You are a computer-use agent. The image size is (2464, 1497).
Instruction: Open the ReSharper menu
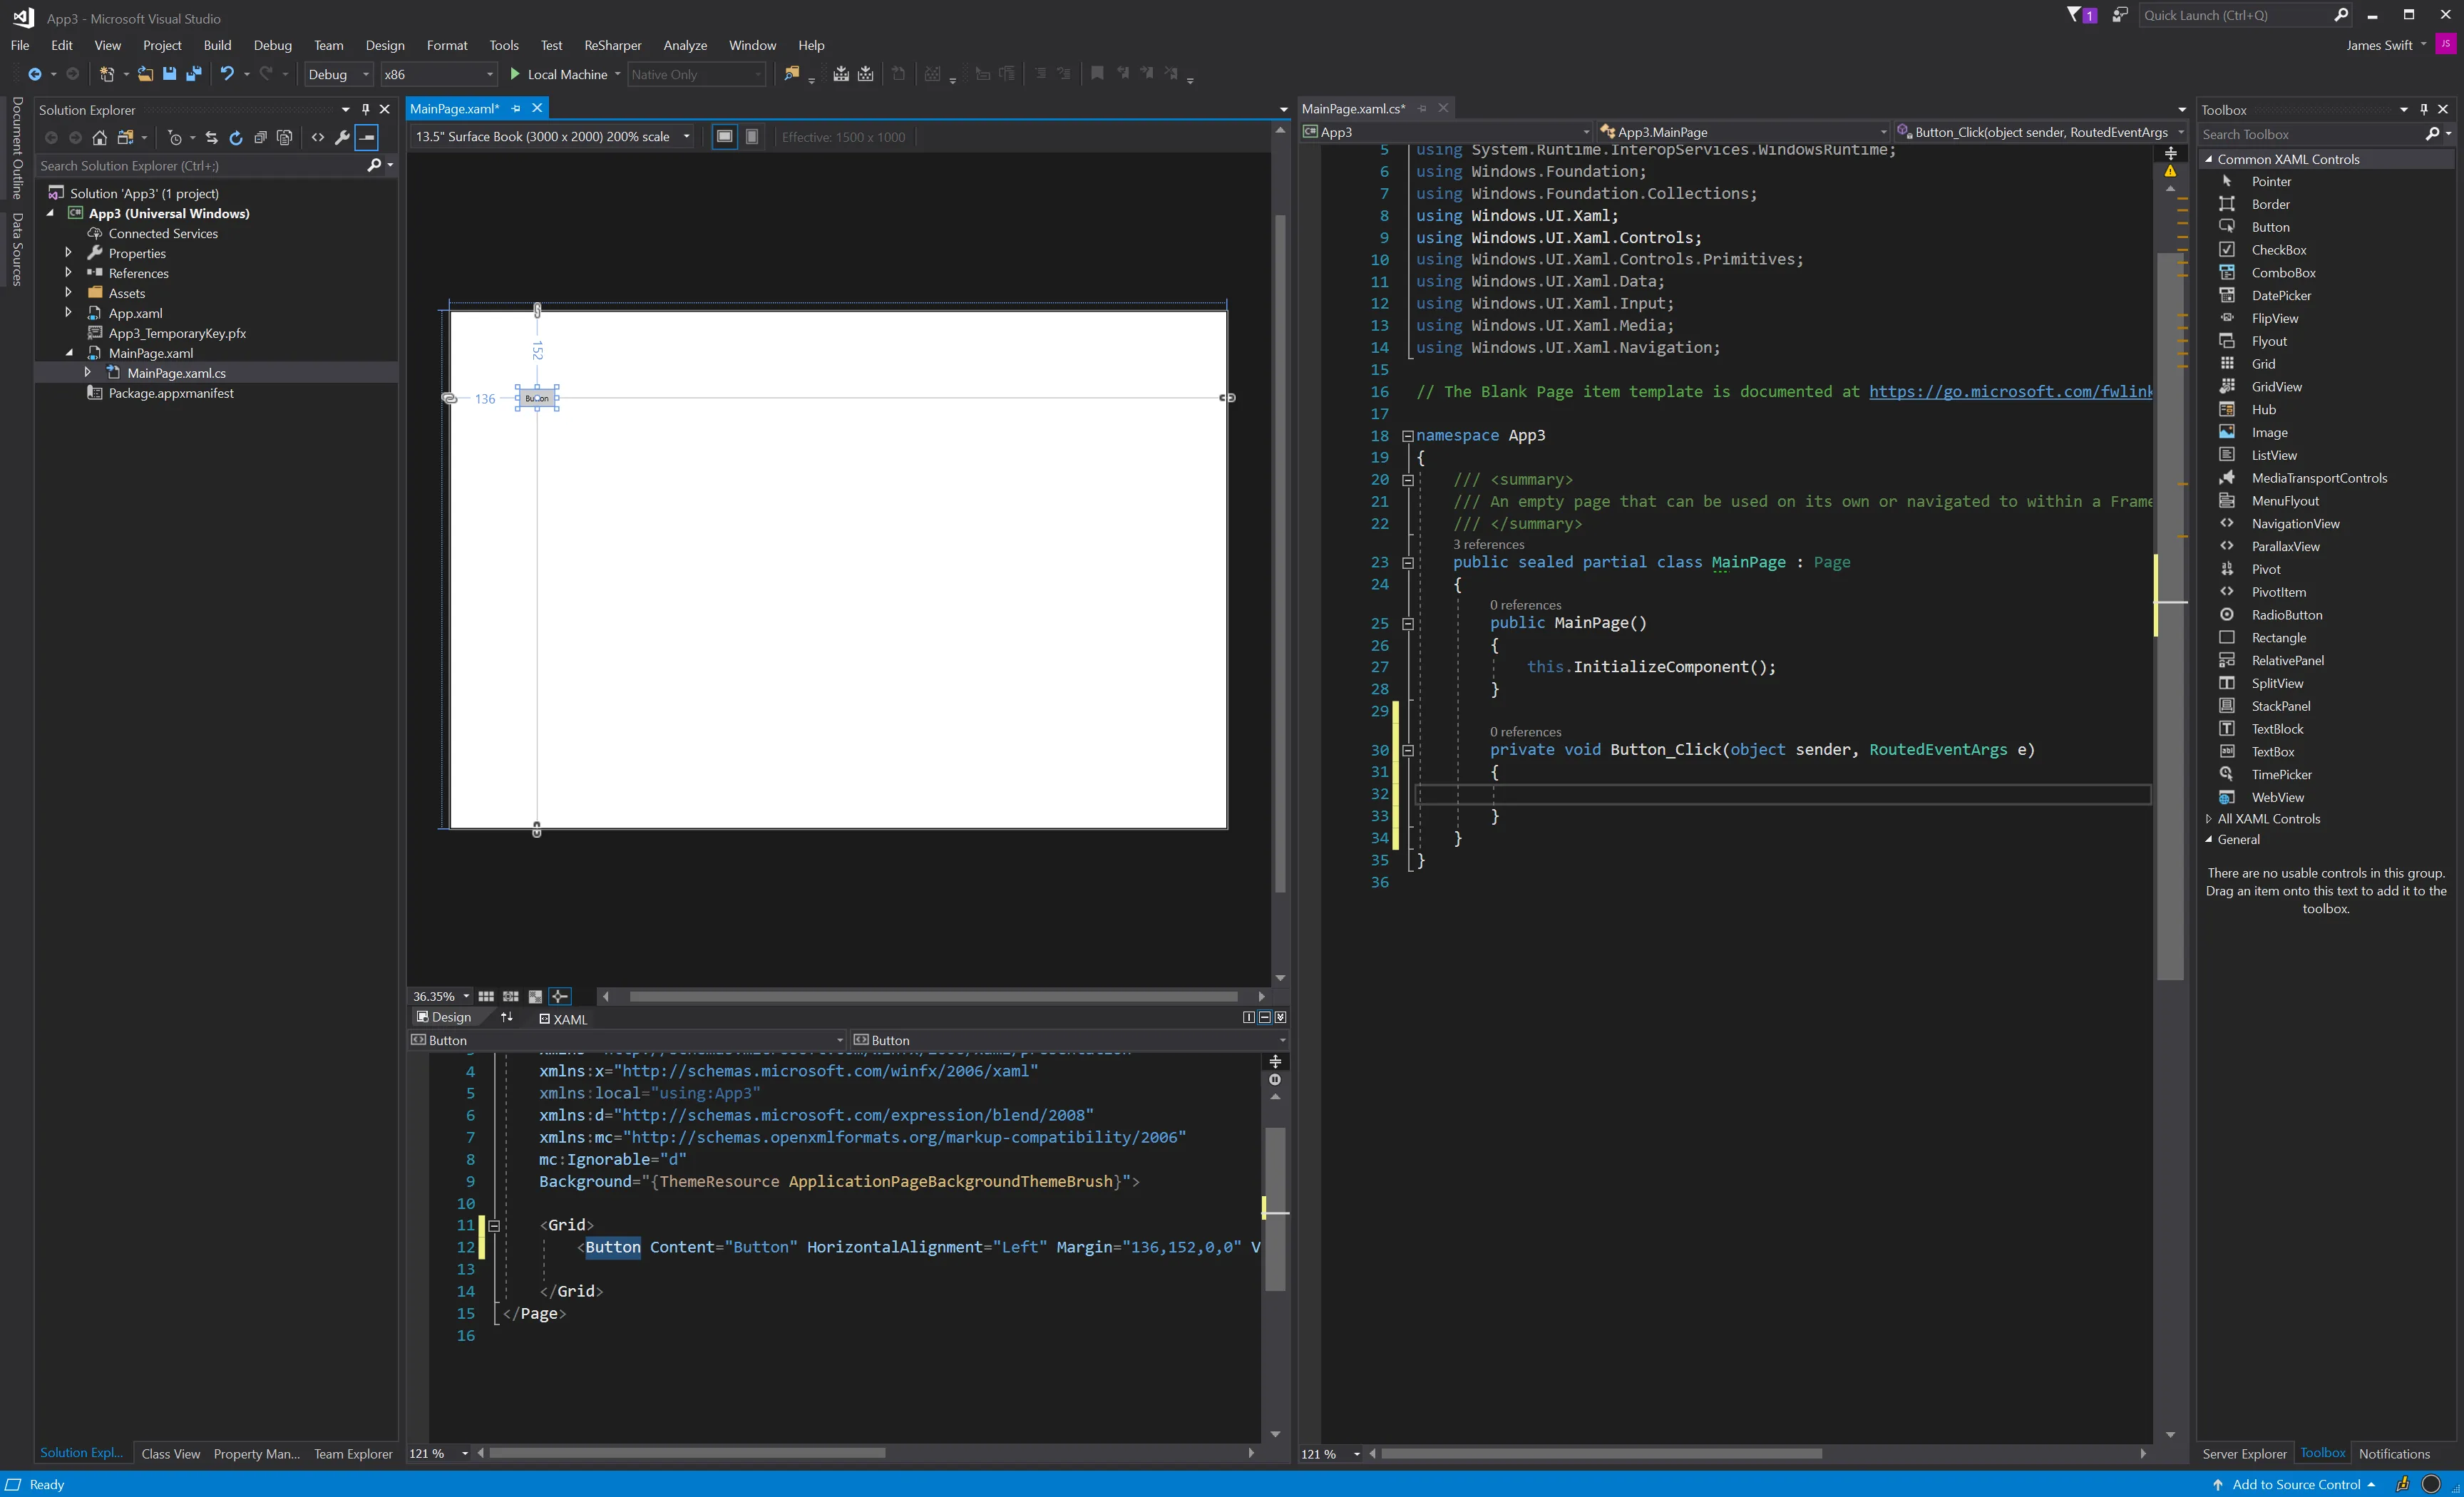coord(613,45)
